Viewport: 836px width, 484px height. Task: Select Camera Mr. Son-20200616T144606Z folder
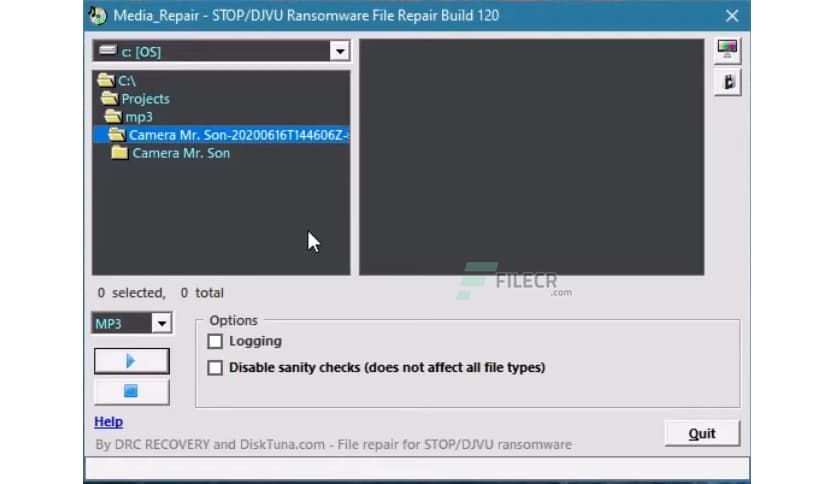click(222, 135)
